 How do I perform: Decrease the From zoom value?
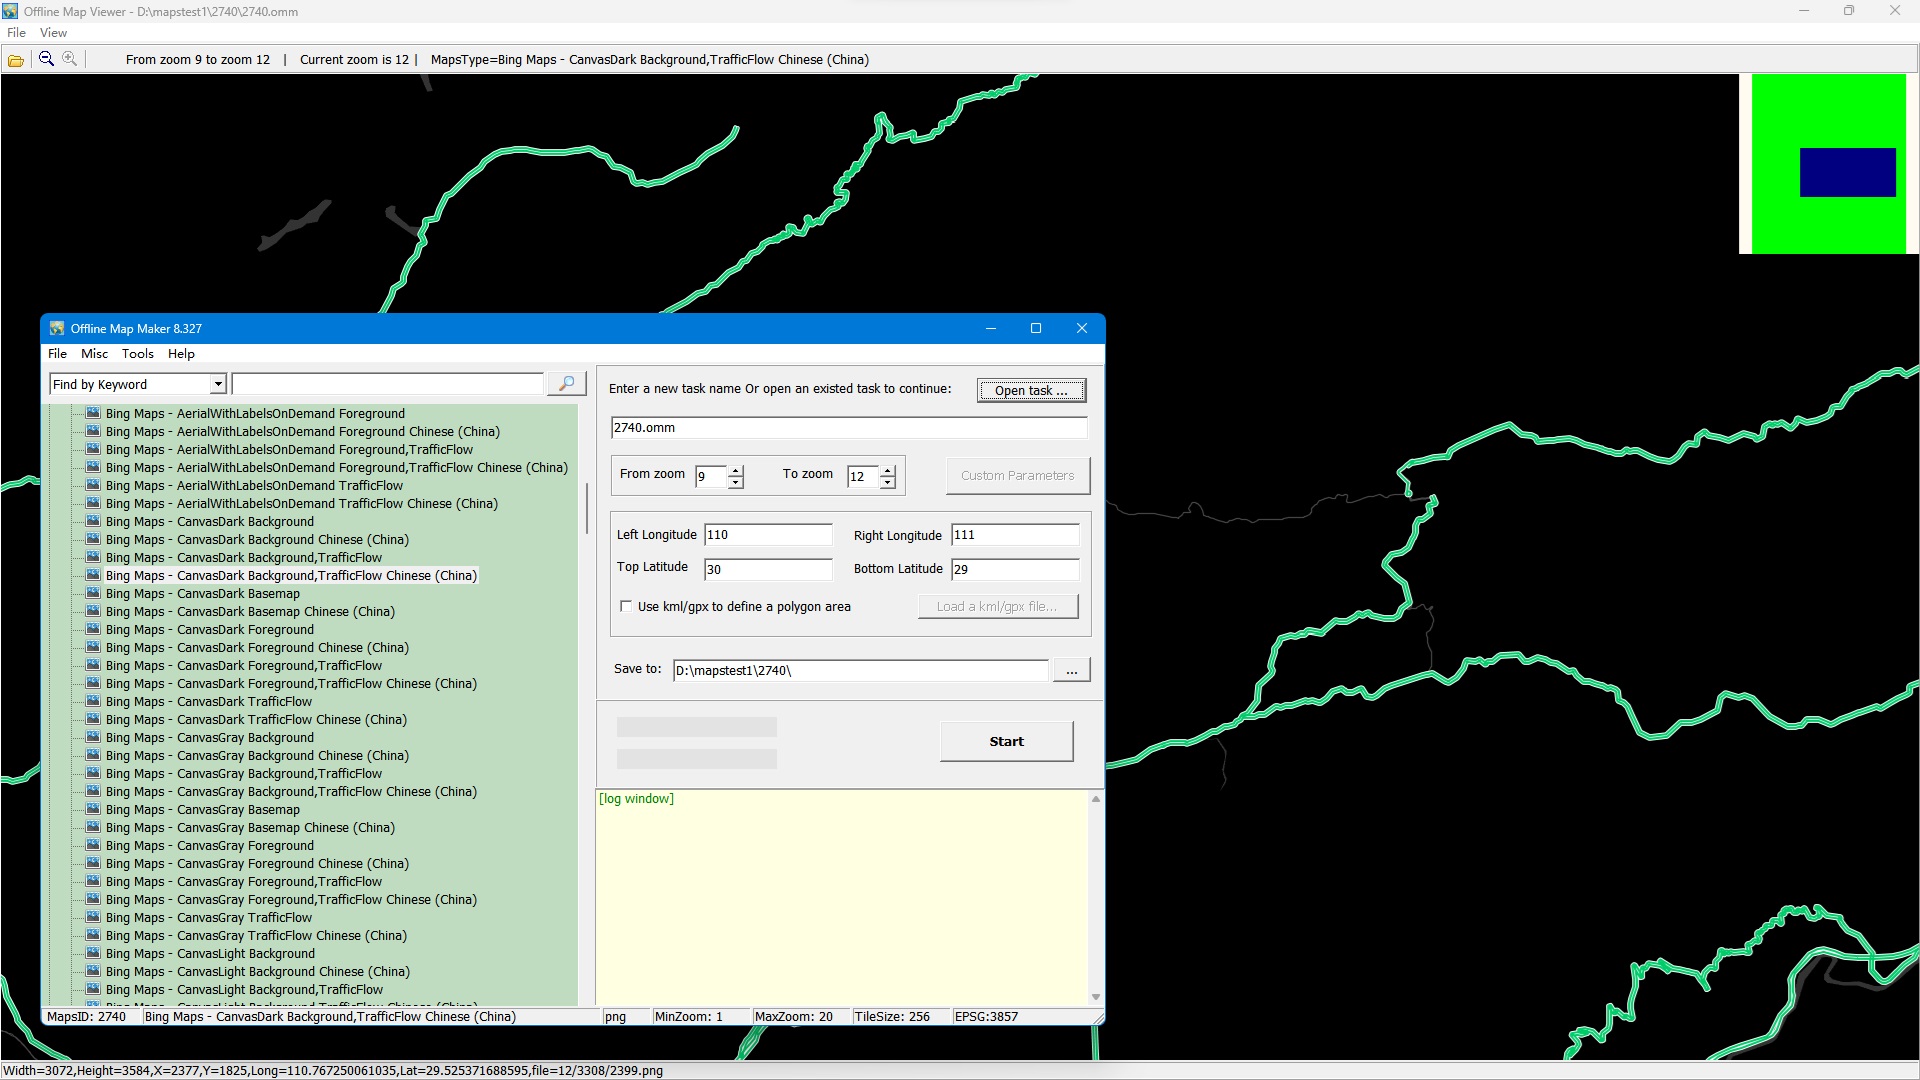click(736, 482)
